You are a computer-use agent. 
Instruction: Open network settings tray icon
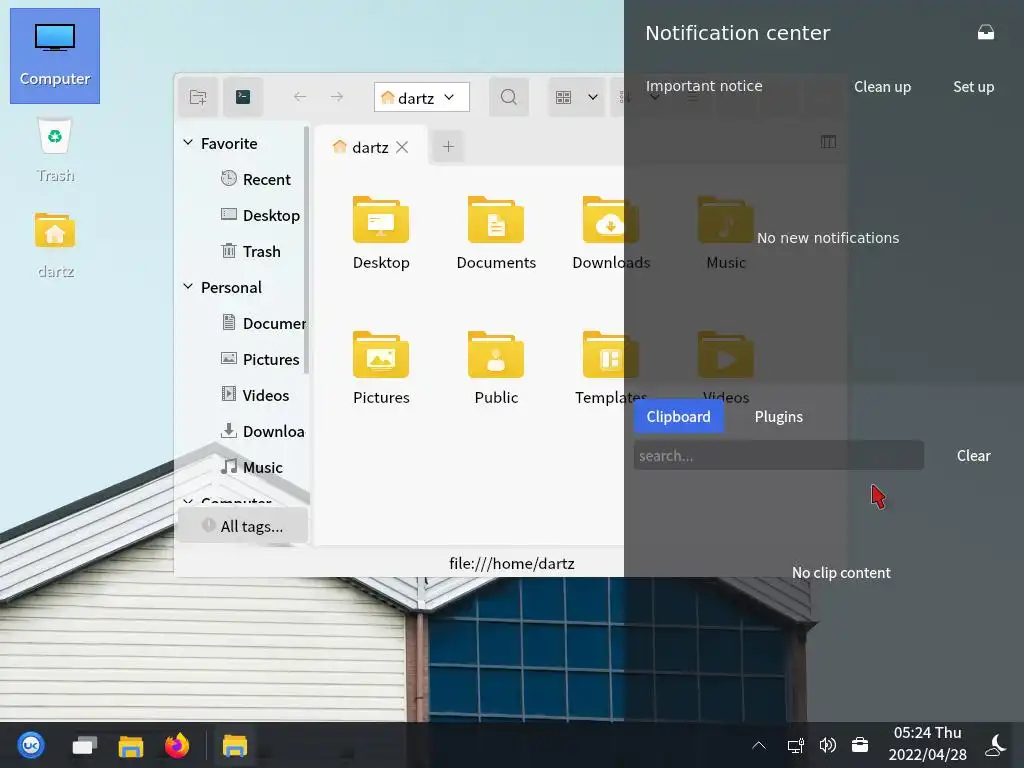(x=795, y=745)
